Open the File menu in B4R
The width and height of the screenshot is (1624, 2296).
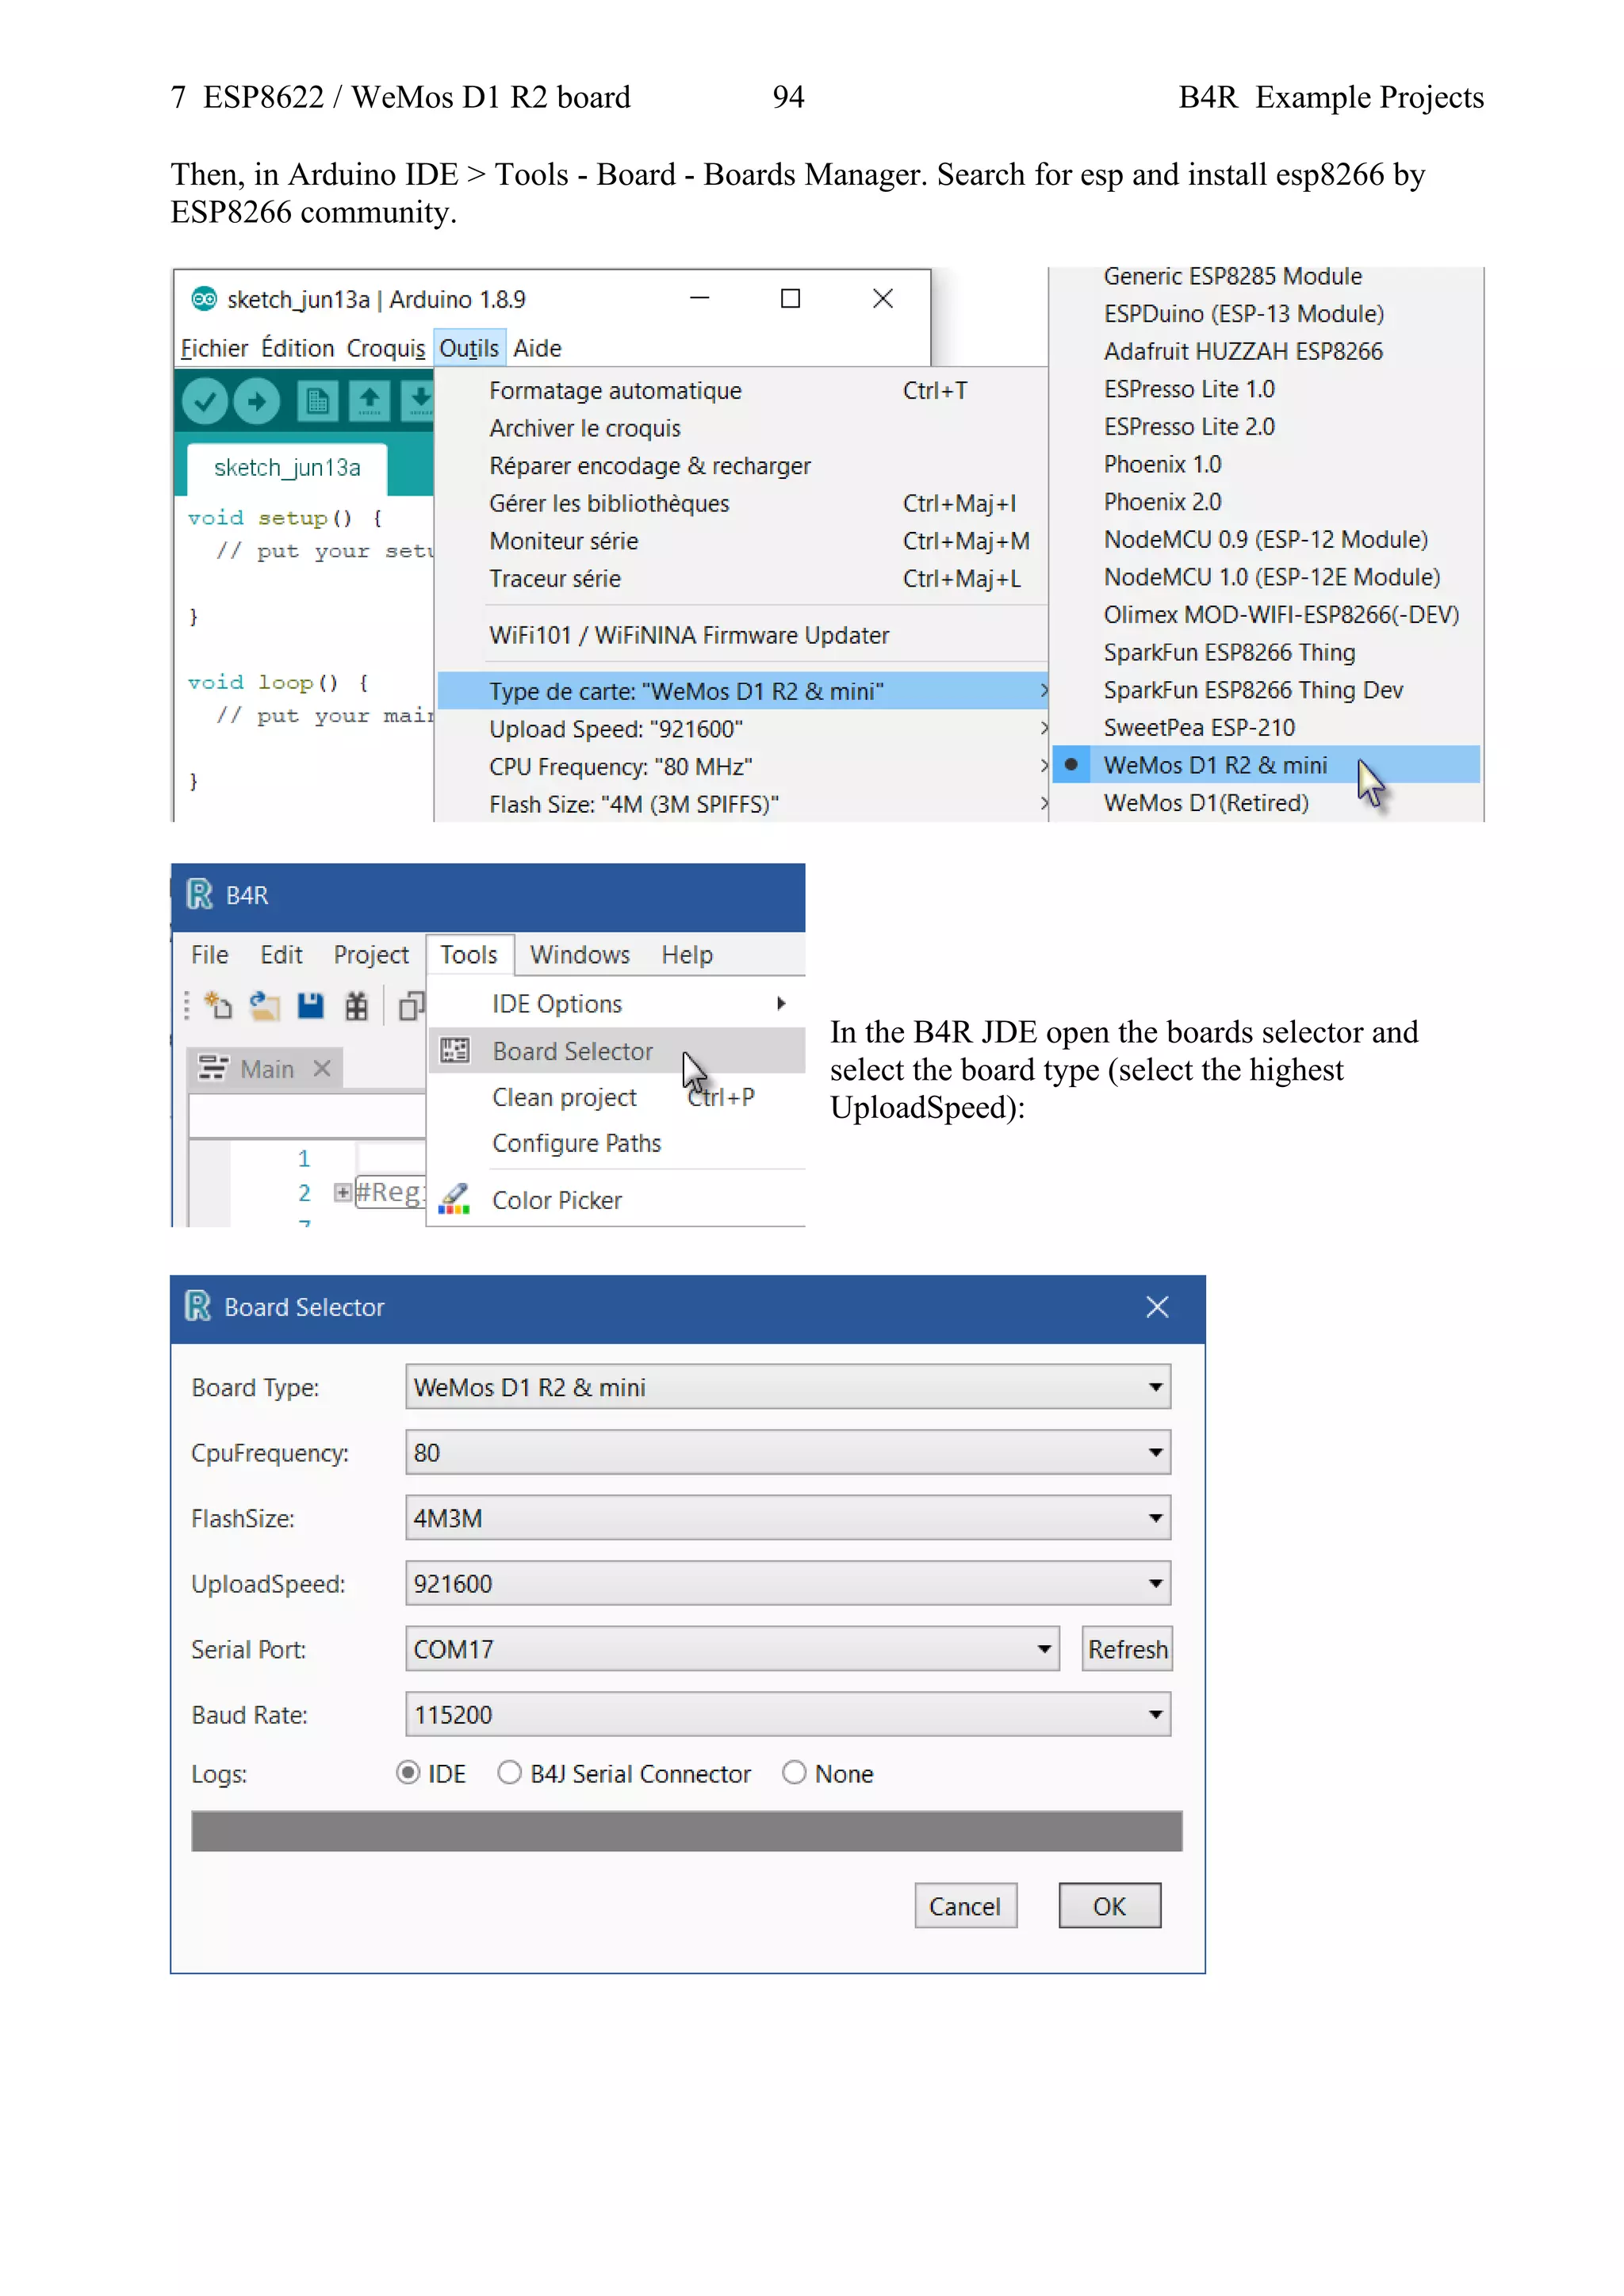coord(210,954)
